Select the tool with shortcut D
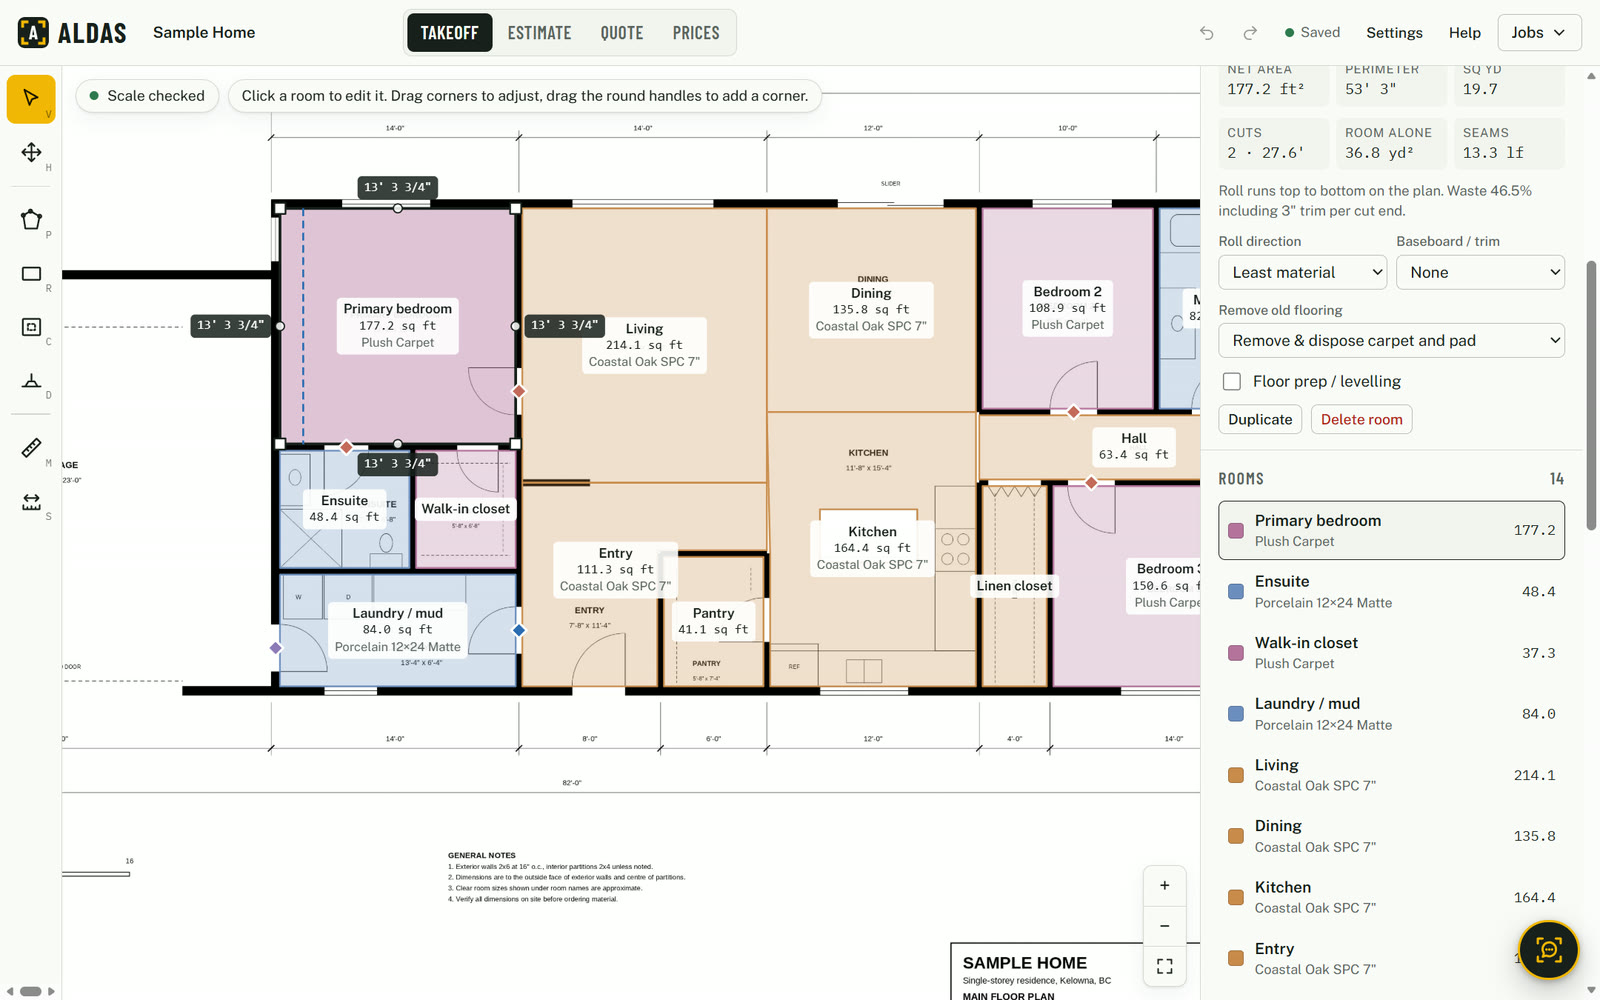The height and width of the screenshot is (1000, 1600). point(31,381)
